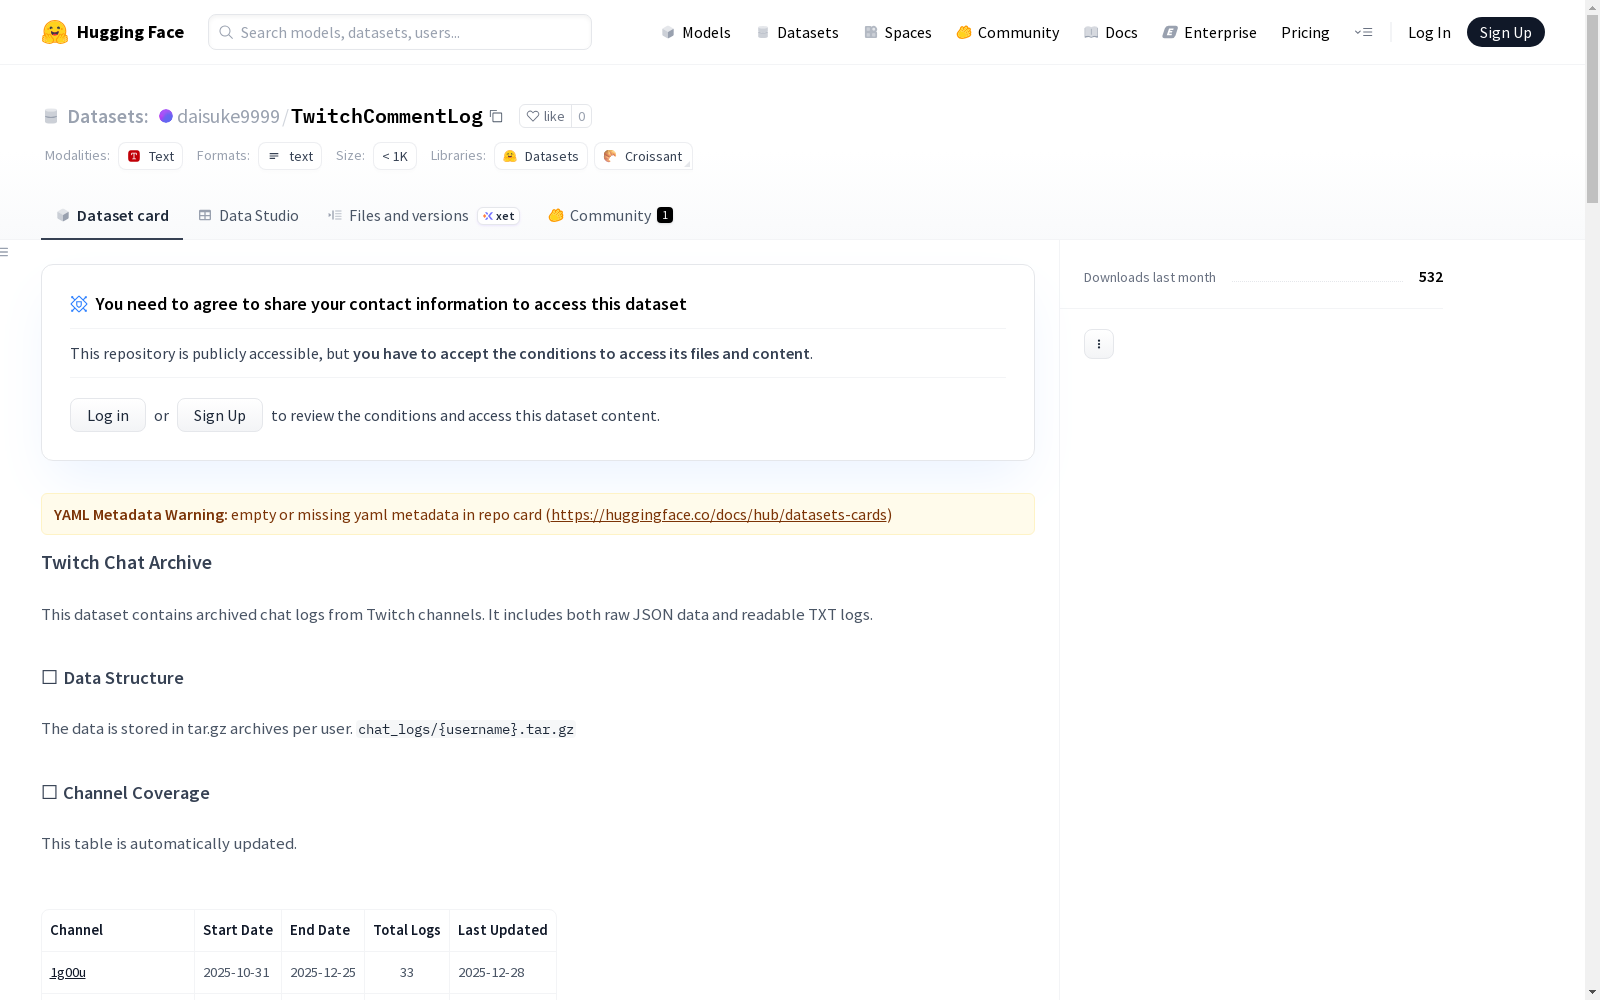Open the Pricing page

click(x=1305, y=32)
